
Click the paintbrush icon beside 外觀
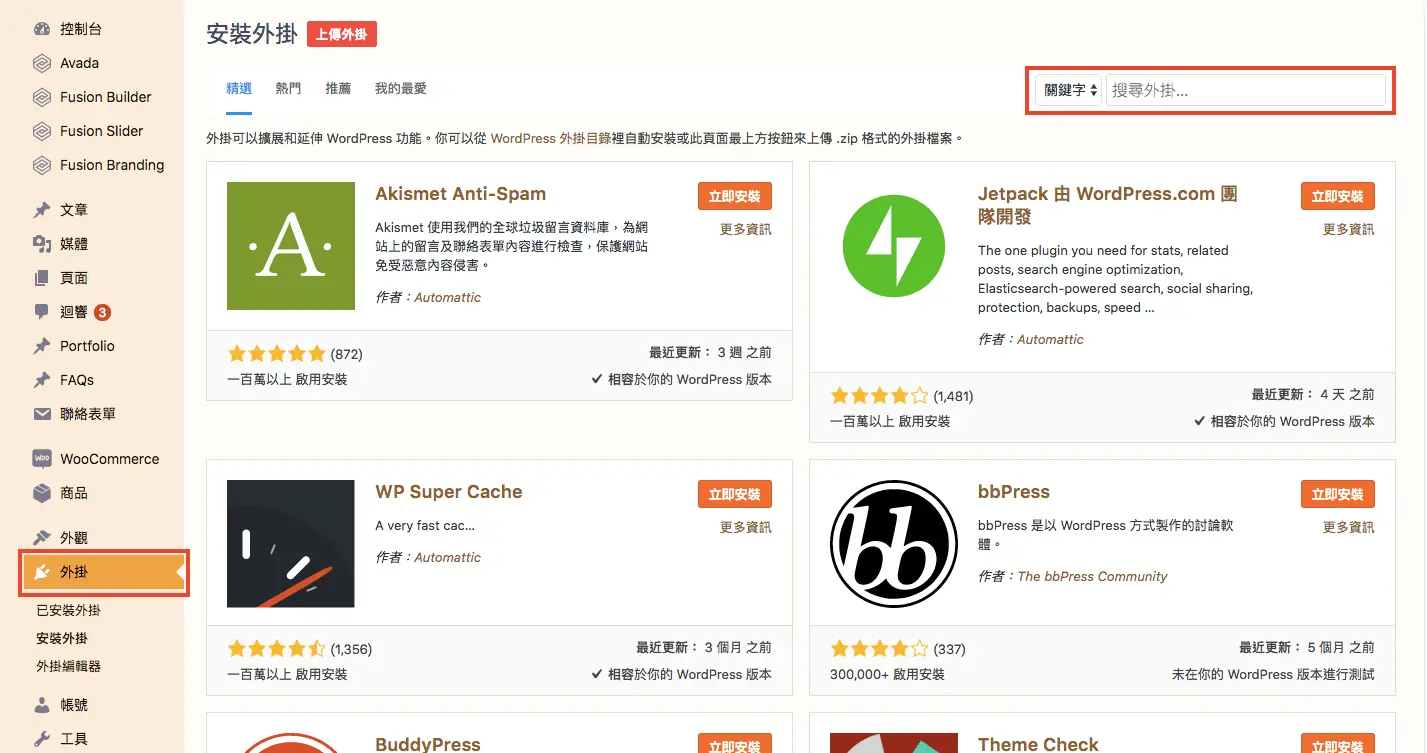[42, 538]
